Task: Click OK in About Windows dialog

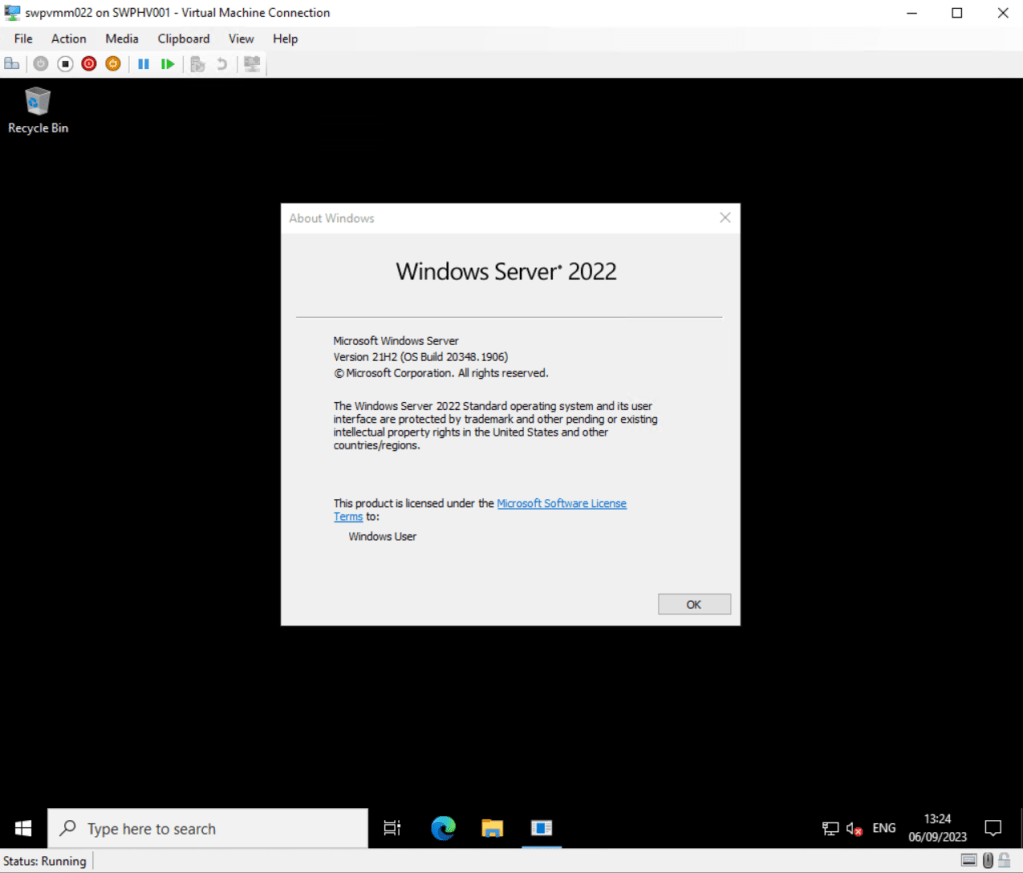Action: click(x=694, y=604)
